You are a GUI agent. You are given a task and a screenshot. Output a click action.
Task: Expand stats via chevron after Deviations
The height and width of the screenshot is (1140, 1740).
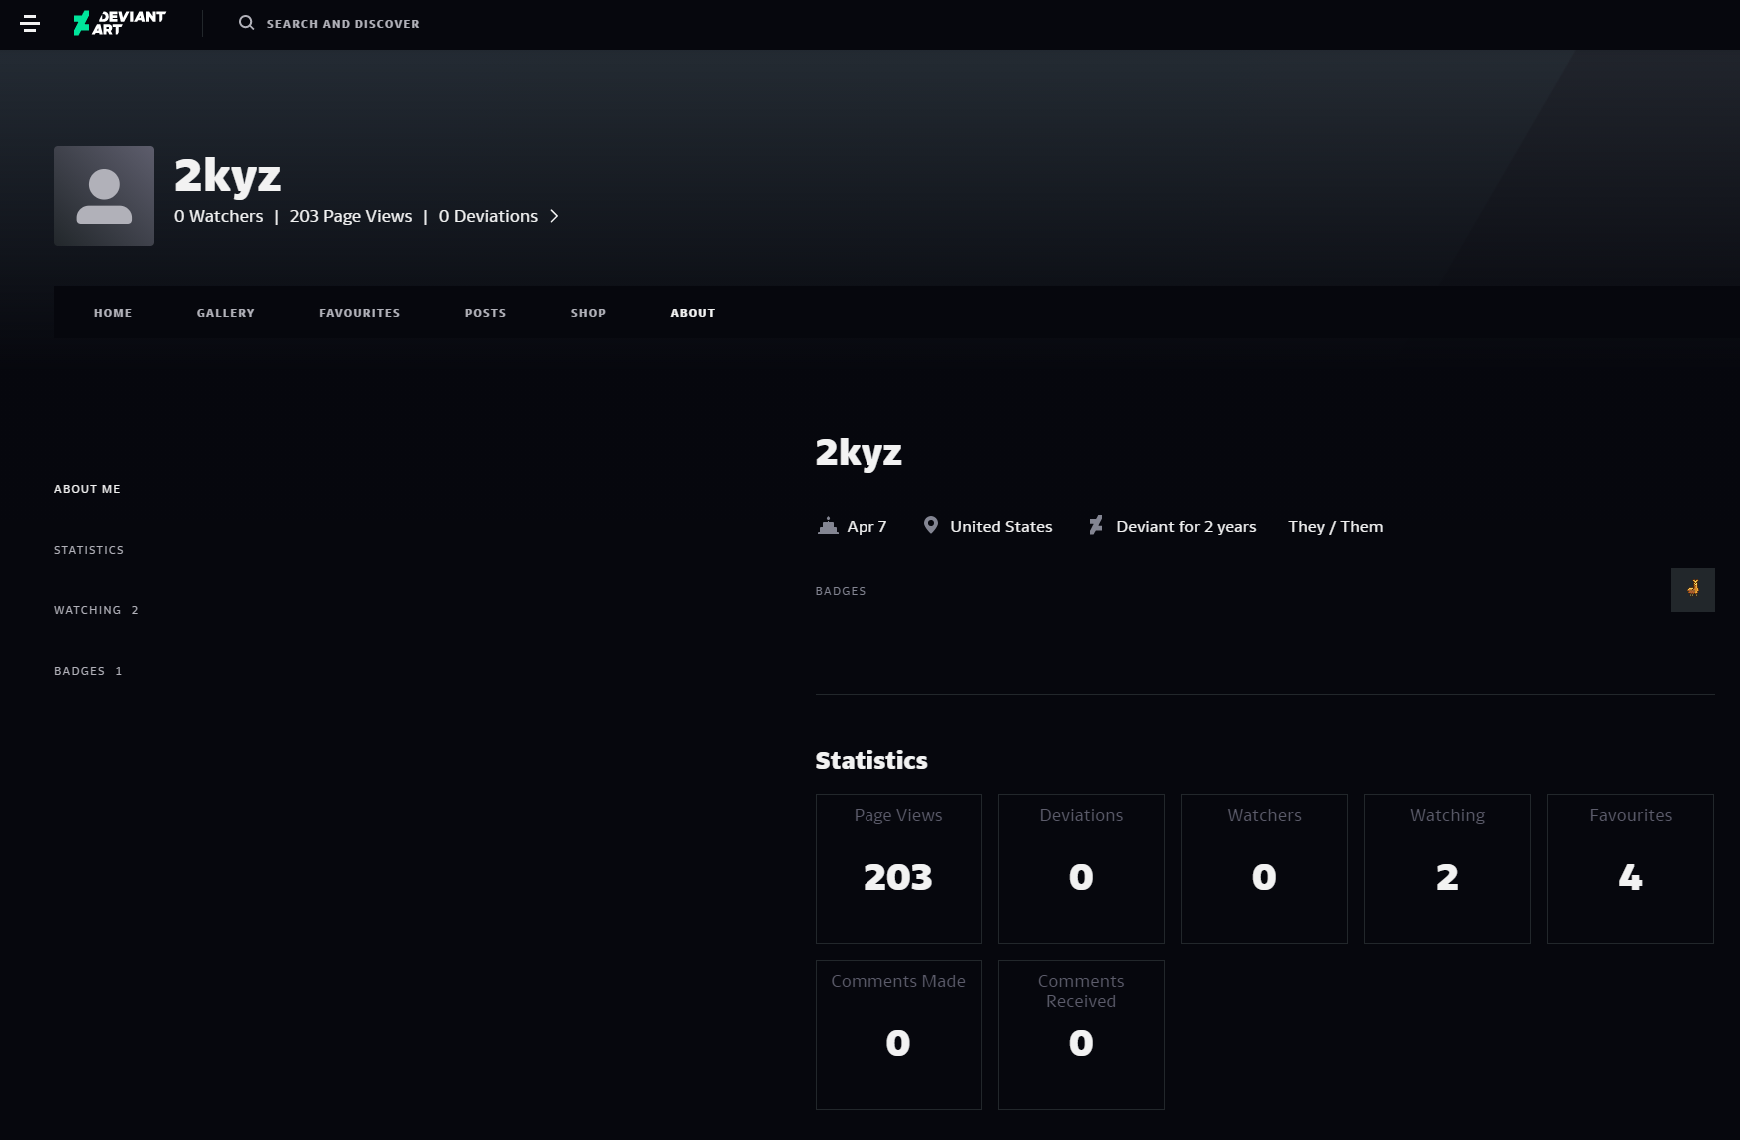(554, 216)
